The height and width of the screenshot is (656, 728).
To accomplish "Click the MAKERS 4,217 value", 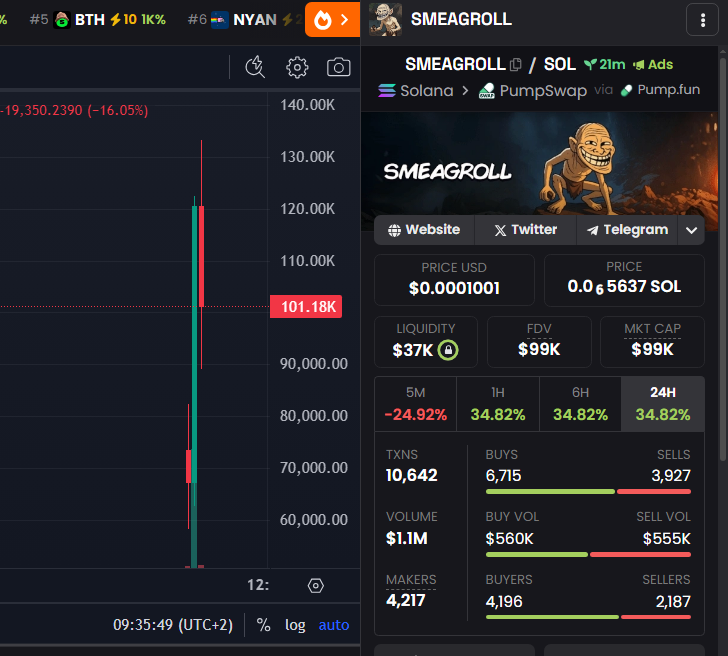I will coord(405,600).
